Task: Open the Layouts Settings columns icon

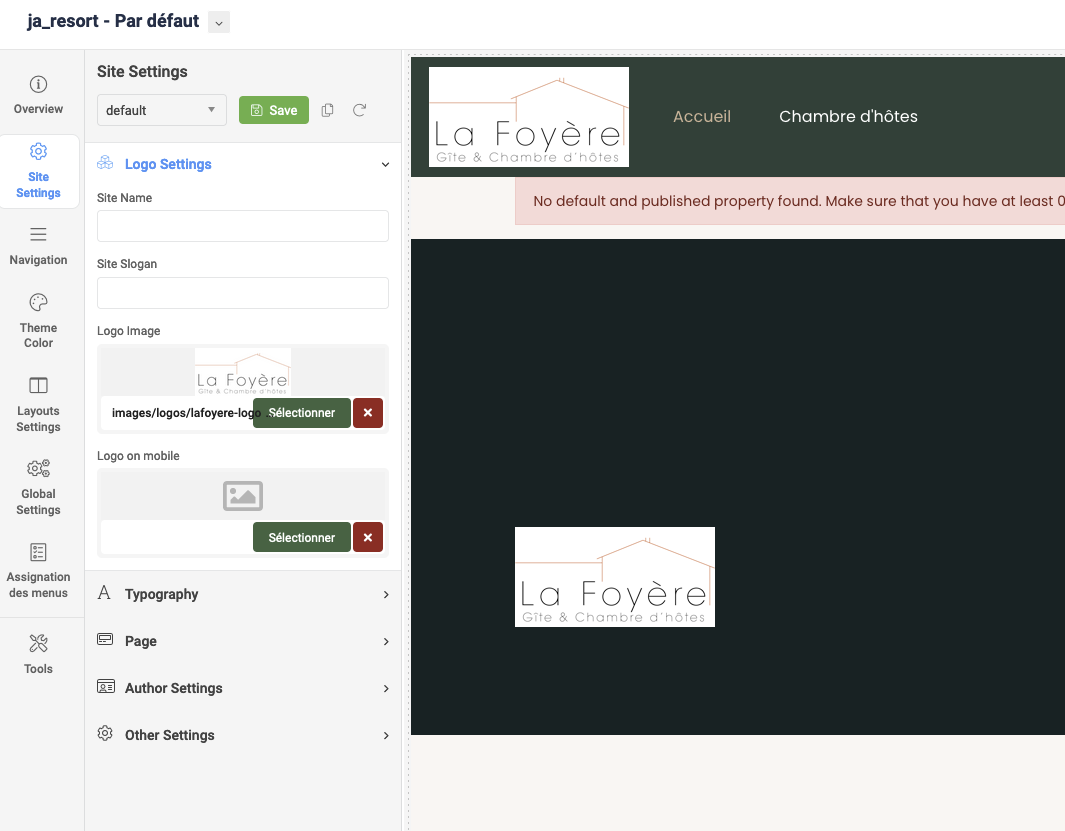Action: click(38, 385)
